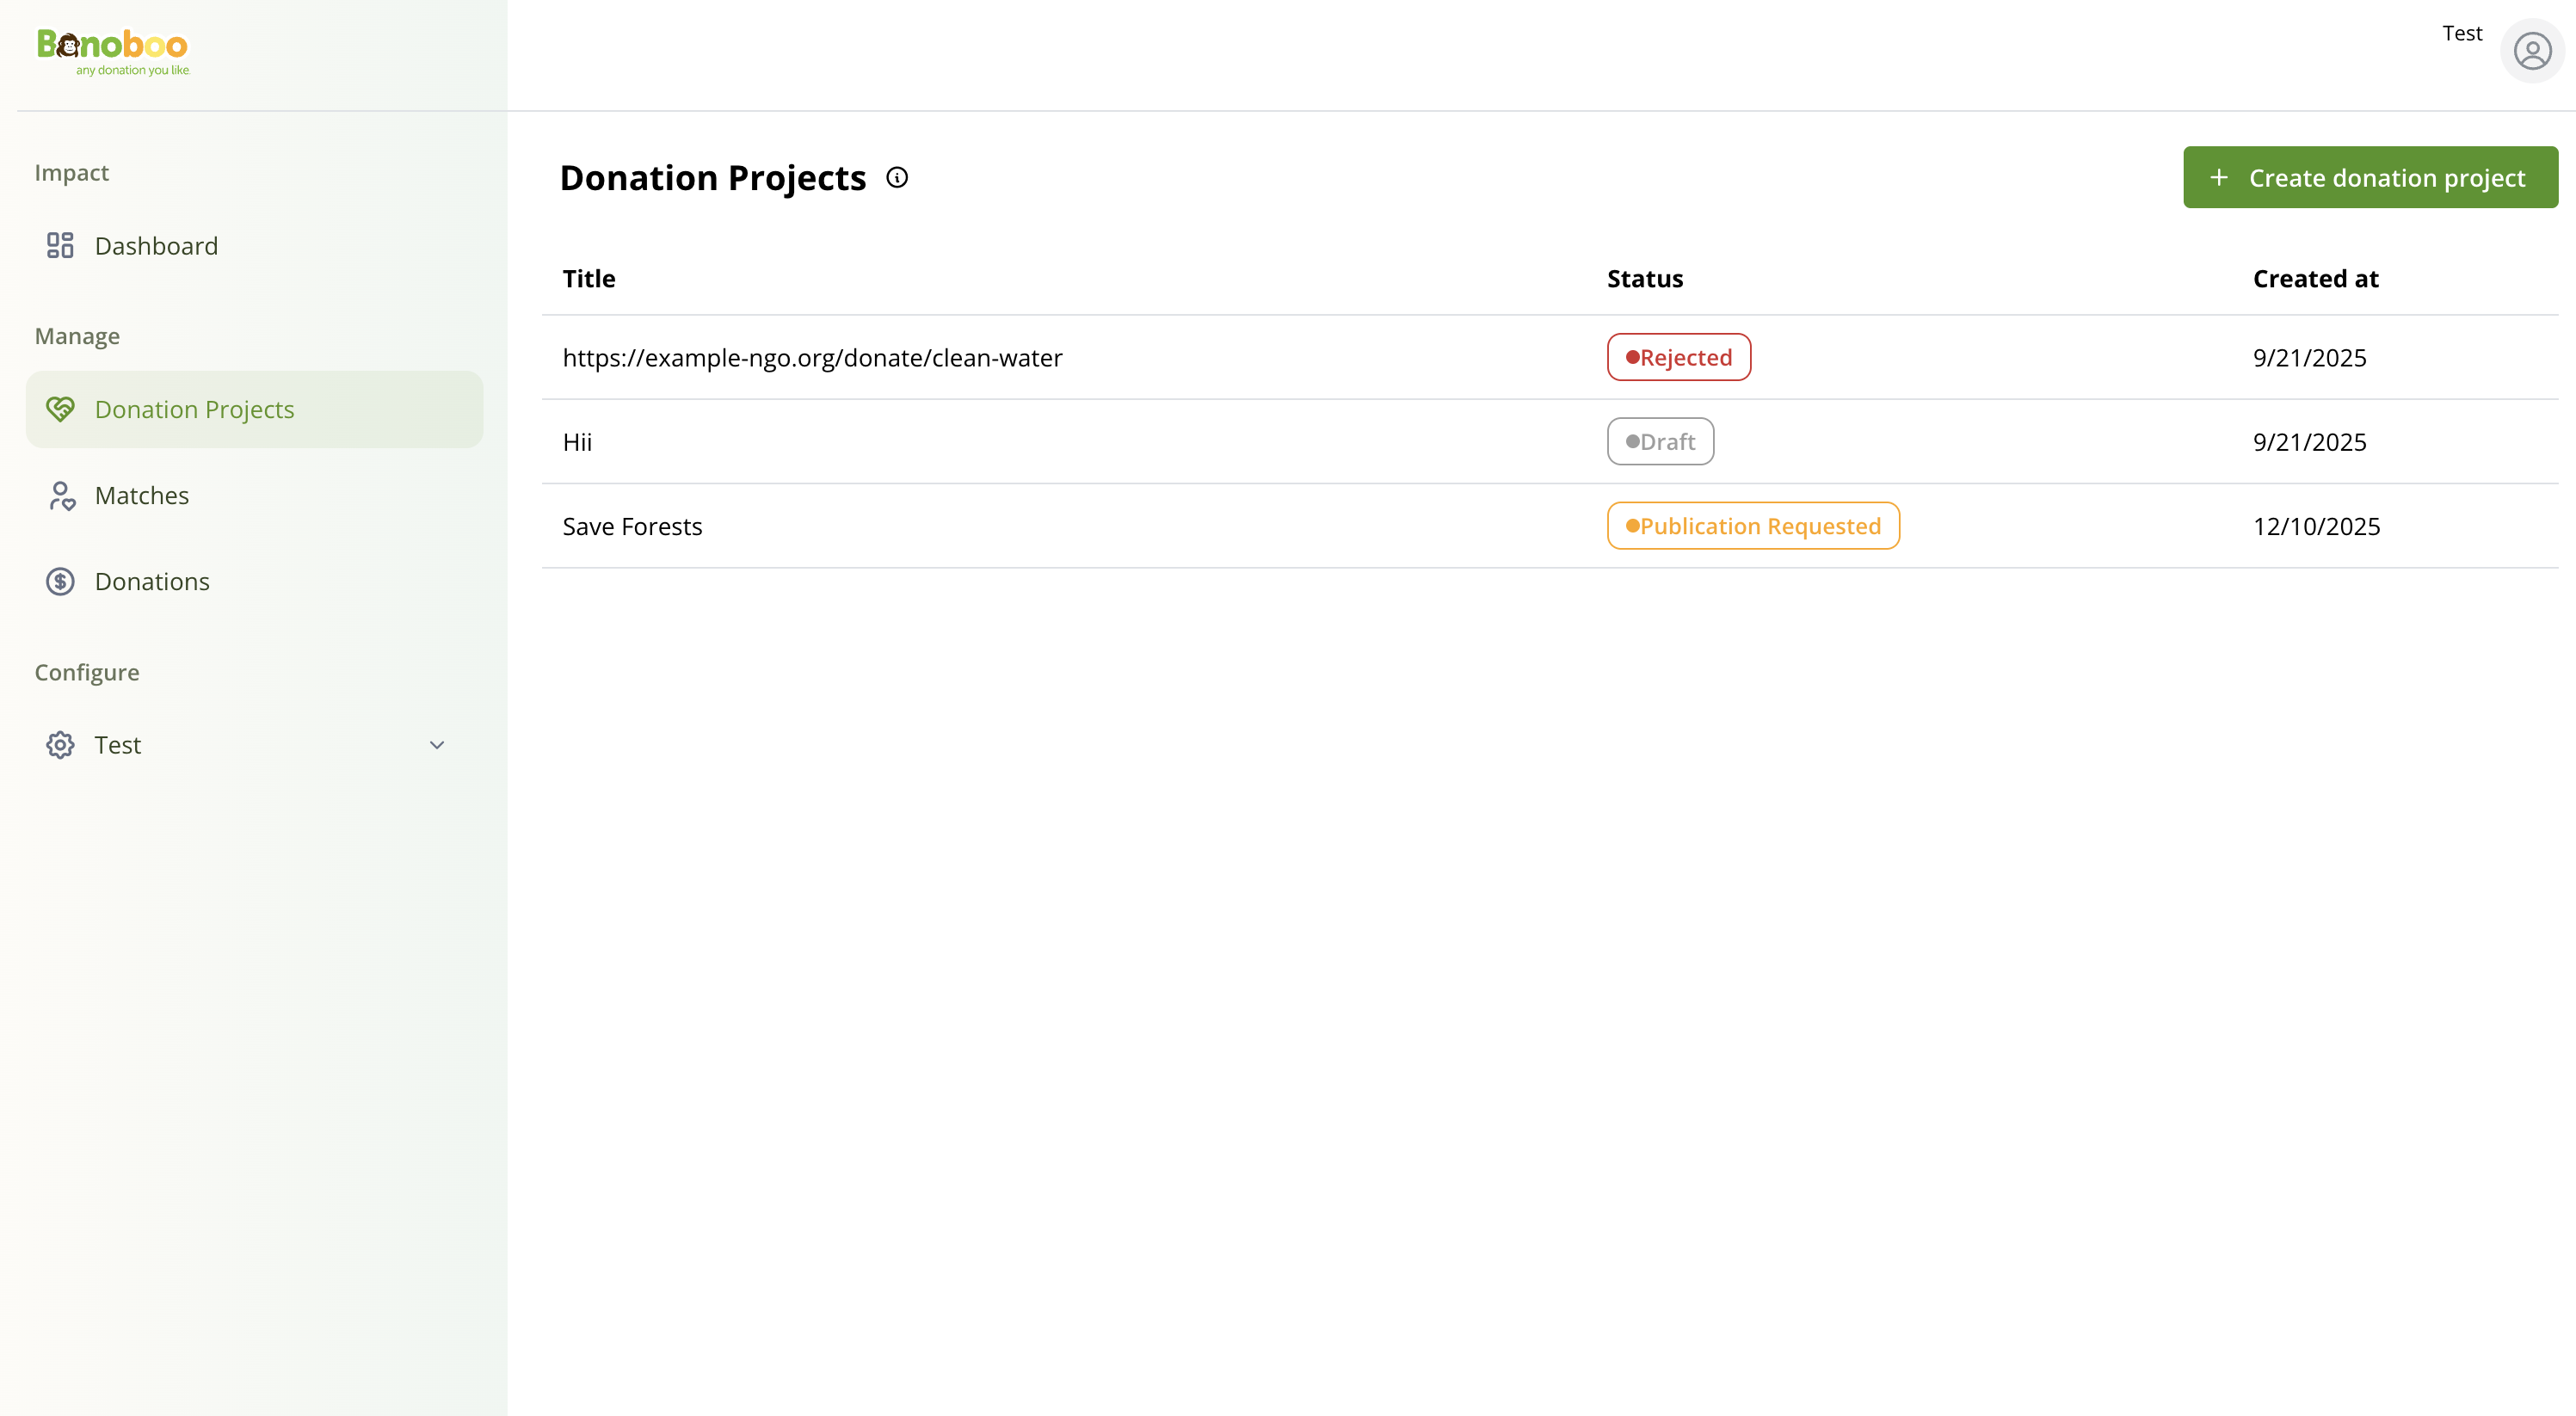The width and height of the screenshot is (2576, 1416).
Task: Expand the Test configure chevron
Action: tap(437, 745)
